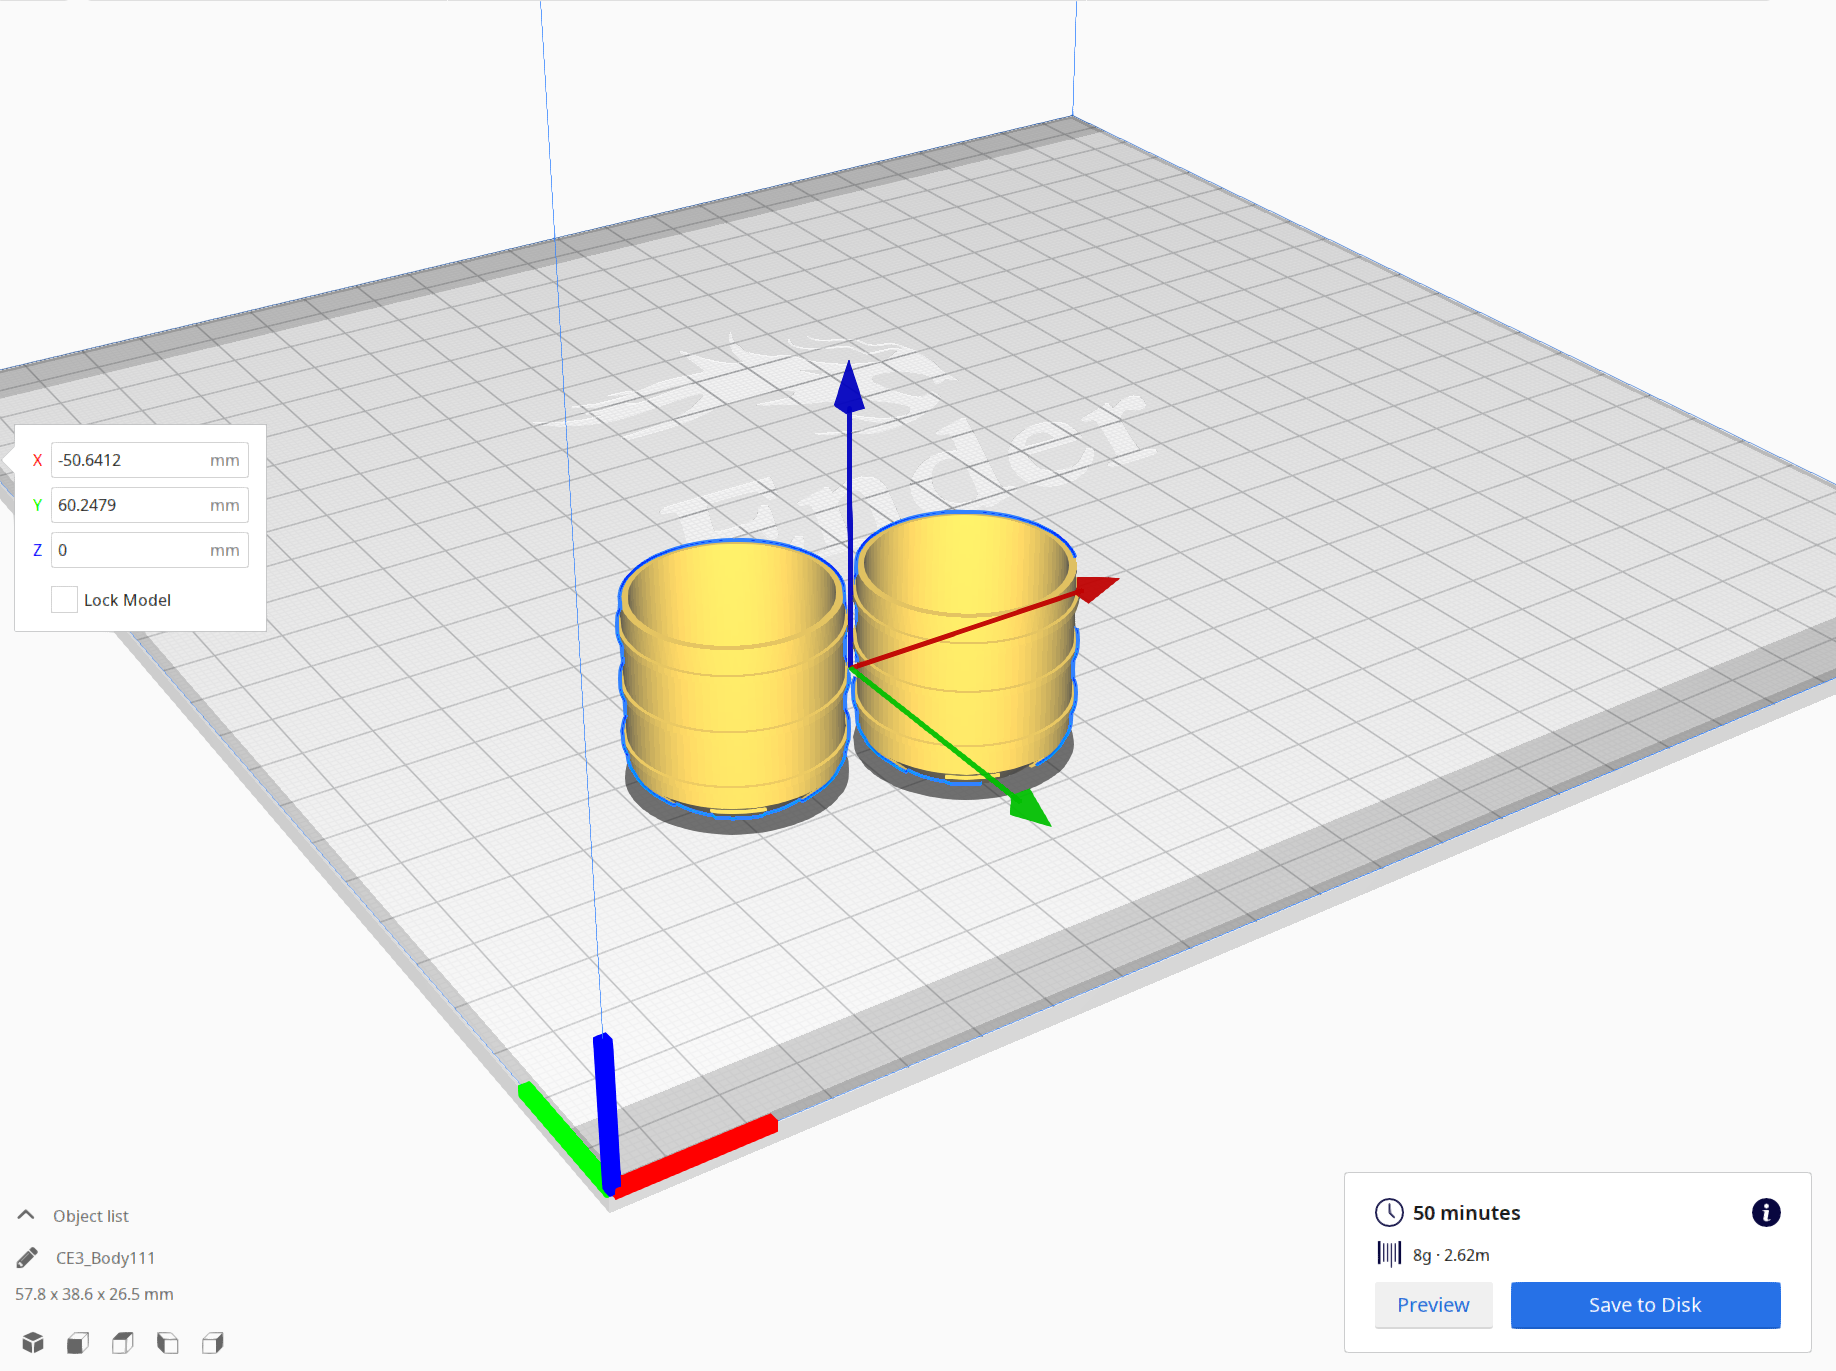Viewport: 1836px width, 1371px height.
Task: Enable the Lock Model checkbox
Action: [64, 600]
